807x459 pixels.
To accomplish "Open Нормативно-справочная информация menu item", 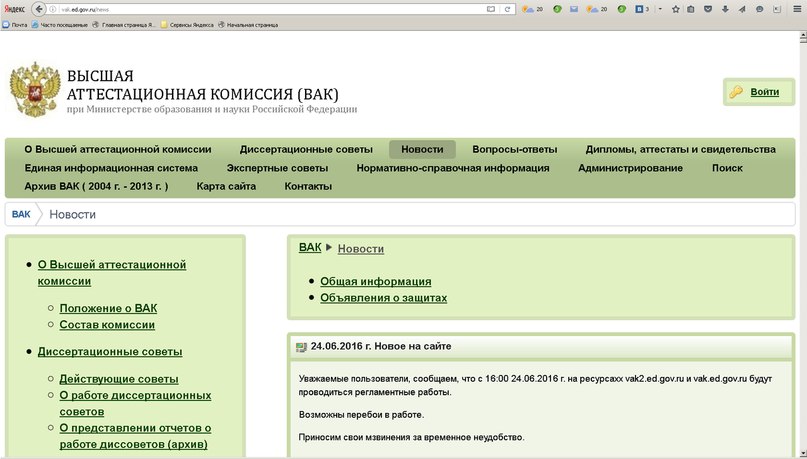I will click(x=453, y=168).
